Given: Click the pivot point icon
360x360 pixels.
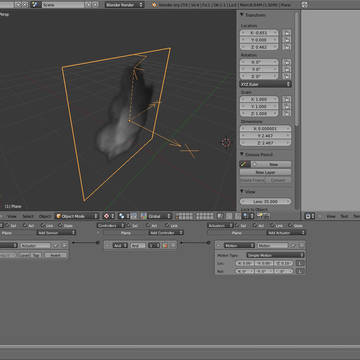Looking at the screenshot, I should pyautogui.click(x=124, y=216).
